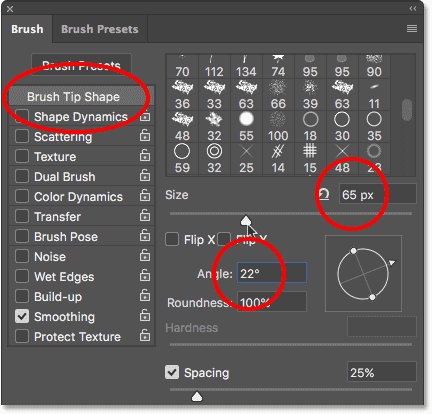
Task: Select the Brush tab
Action: click(27, 29)
